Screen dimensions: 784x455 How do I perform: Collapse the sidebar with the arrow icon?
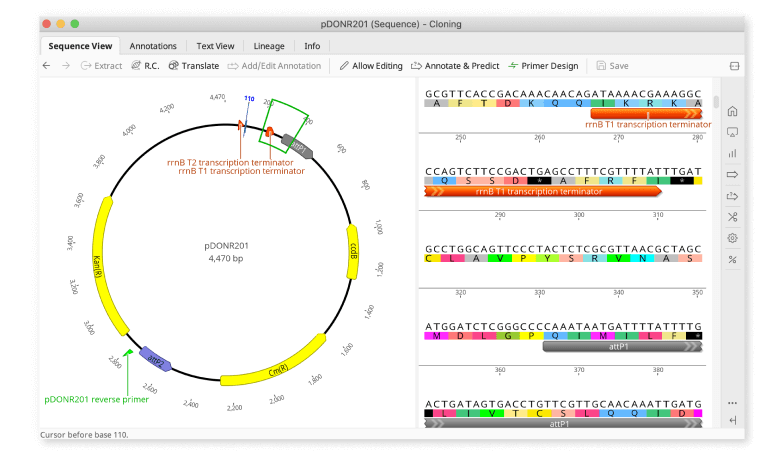click(x=732, y=421)
